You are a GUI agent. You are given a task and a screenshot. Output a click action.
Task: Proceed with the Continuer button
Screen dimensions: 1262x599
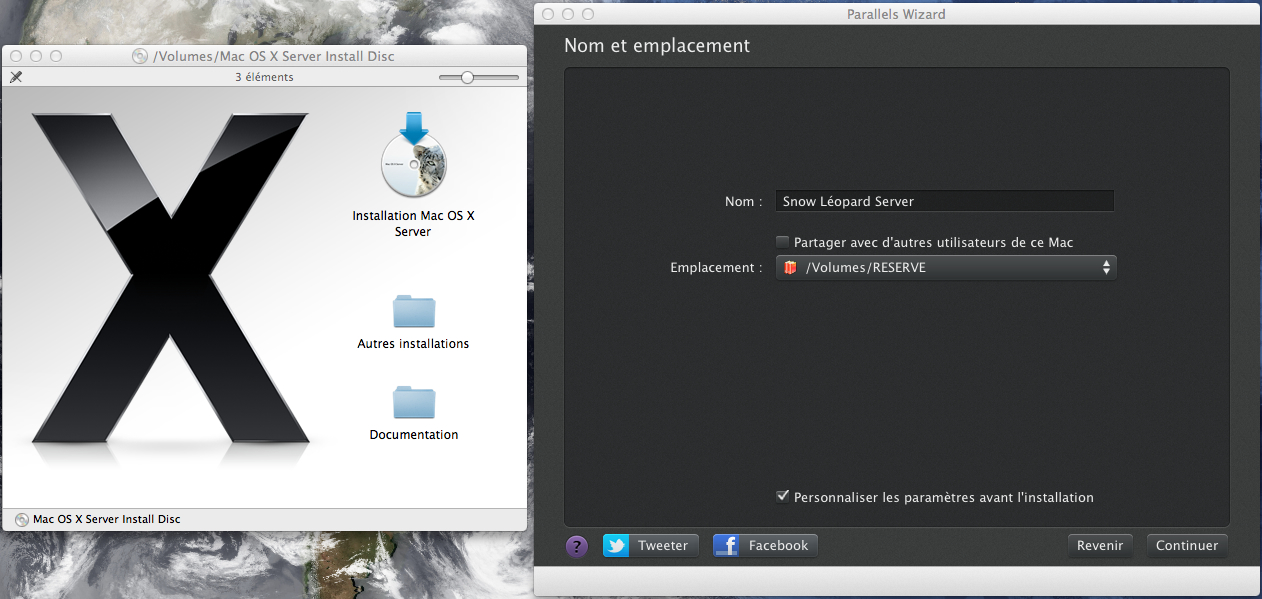(x=1187, y=546)
